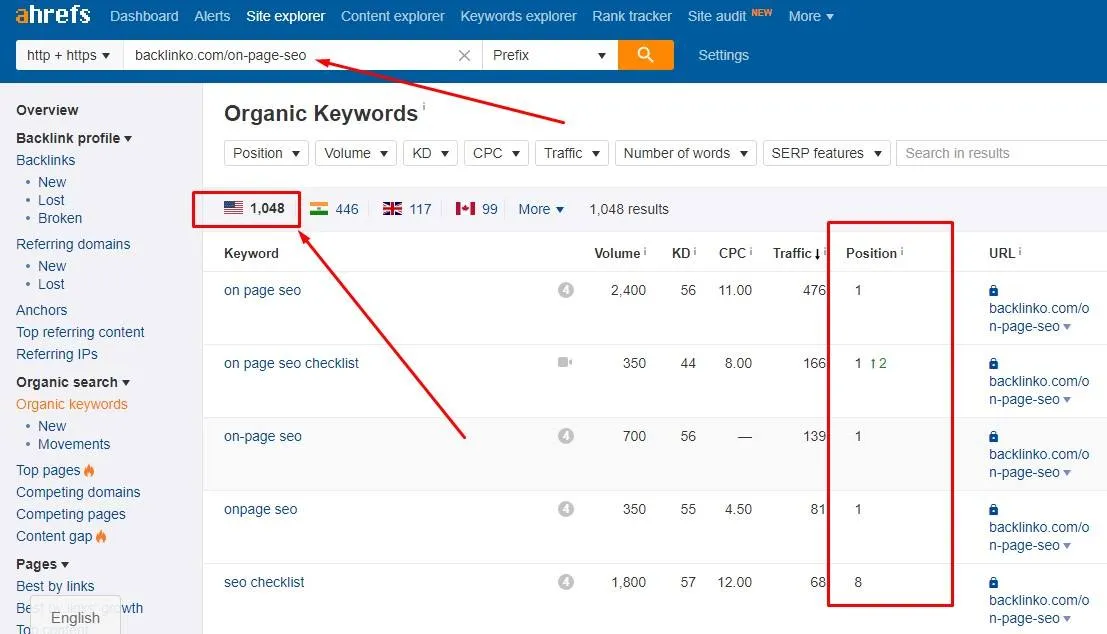The width and height of the screenshot is (1107, 634).
Task: Collapse the Organic search section
Action: [x=73, y=382]
